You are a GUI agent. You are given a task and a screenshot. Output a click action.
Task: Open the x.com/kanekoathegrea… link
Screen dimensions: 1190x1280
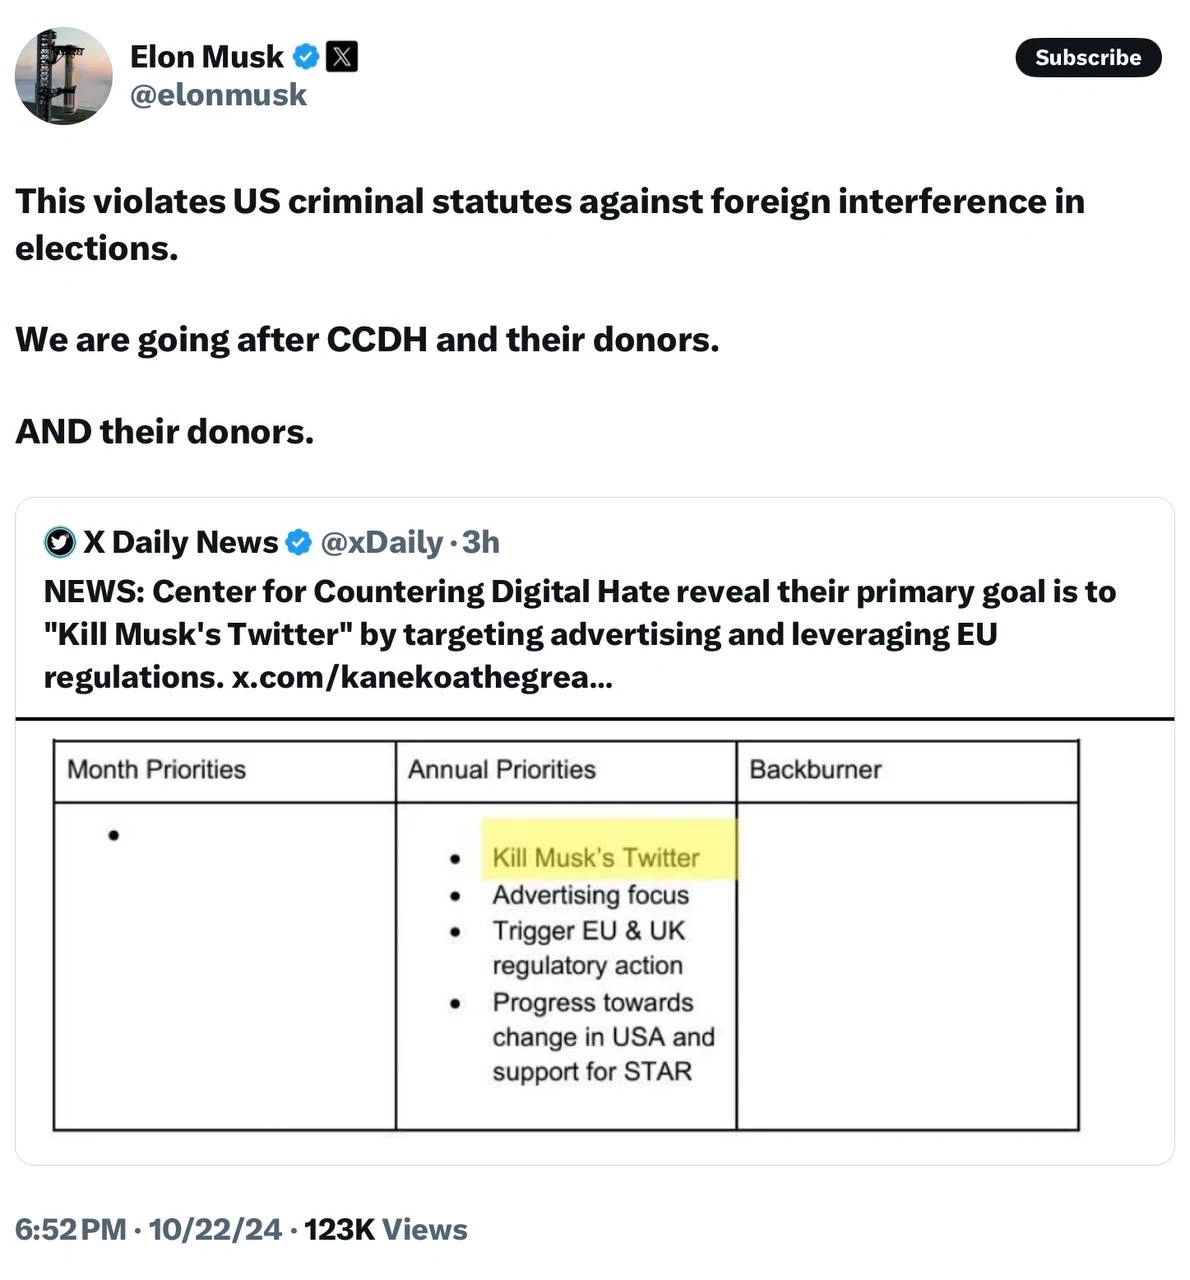tap(422, 678)
